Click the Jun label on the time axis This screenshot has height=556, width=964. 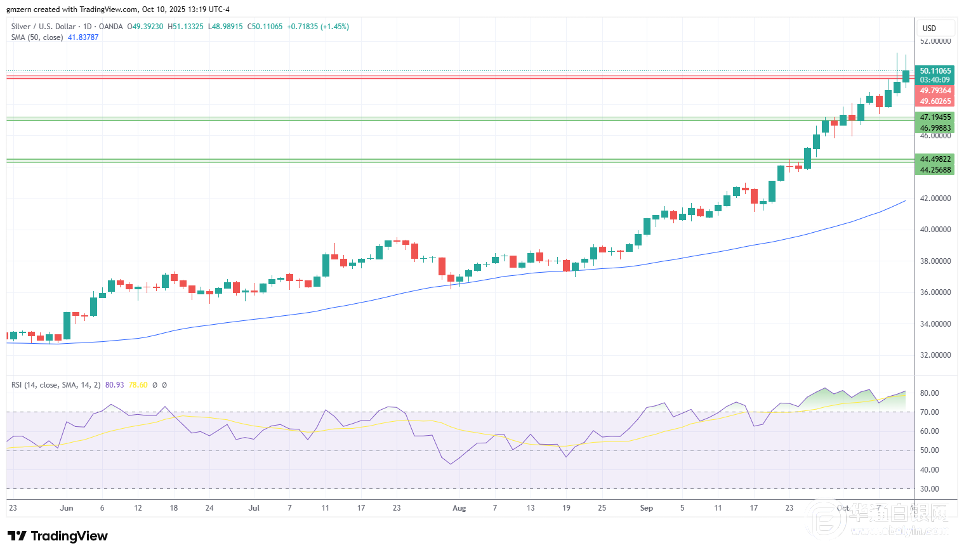coord(67,508)
